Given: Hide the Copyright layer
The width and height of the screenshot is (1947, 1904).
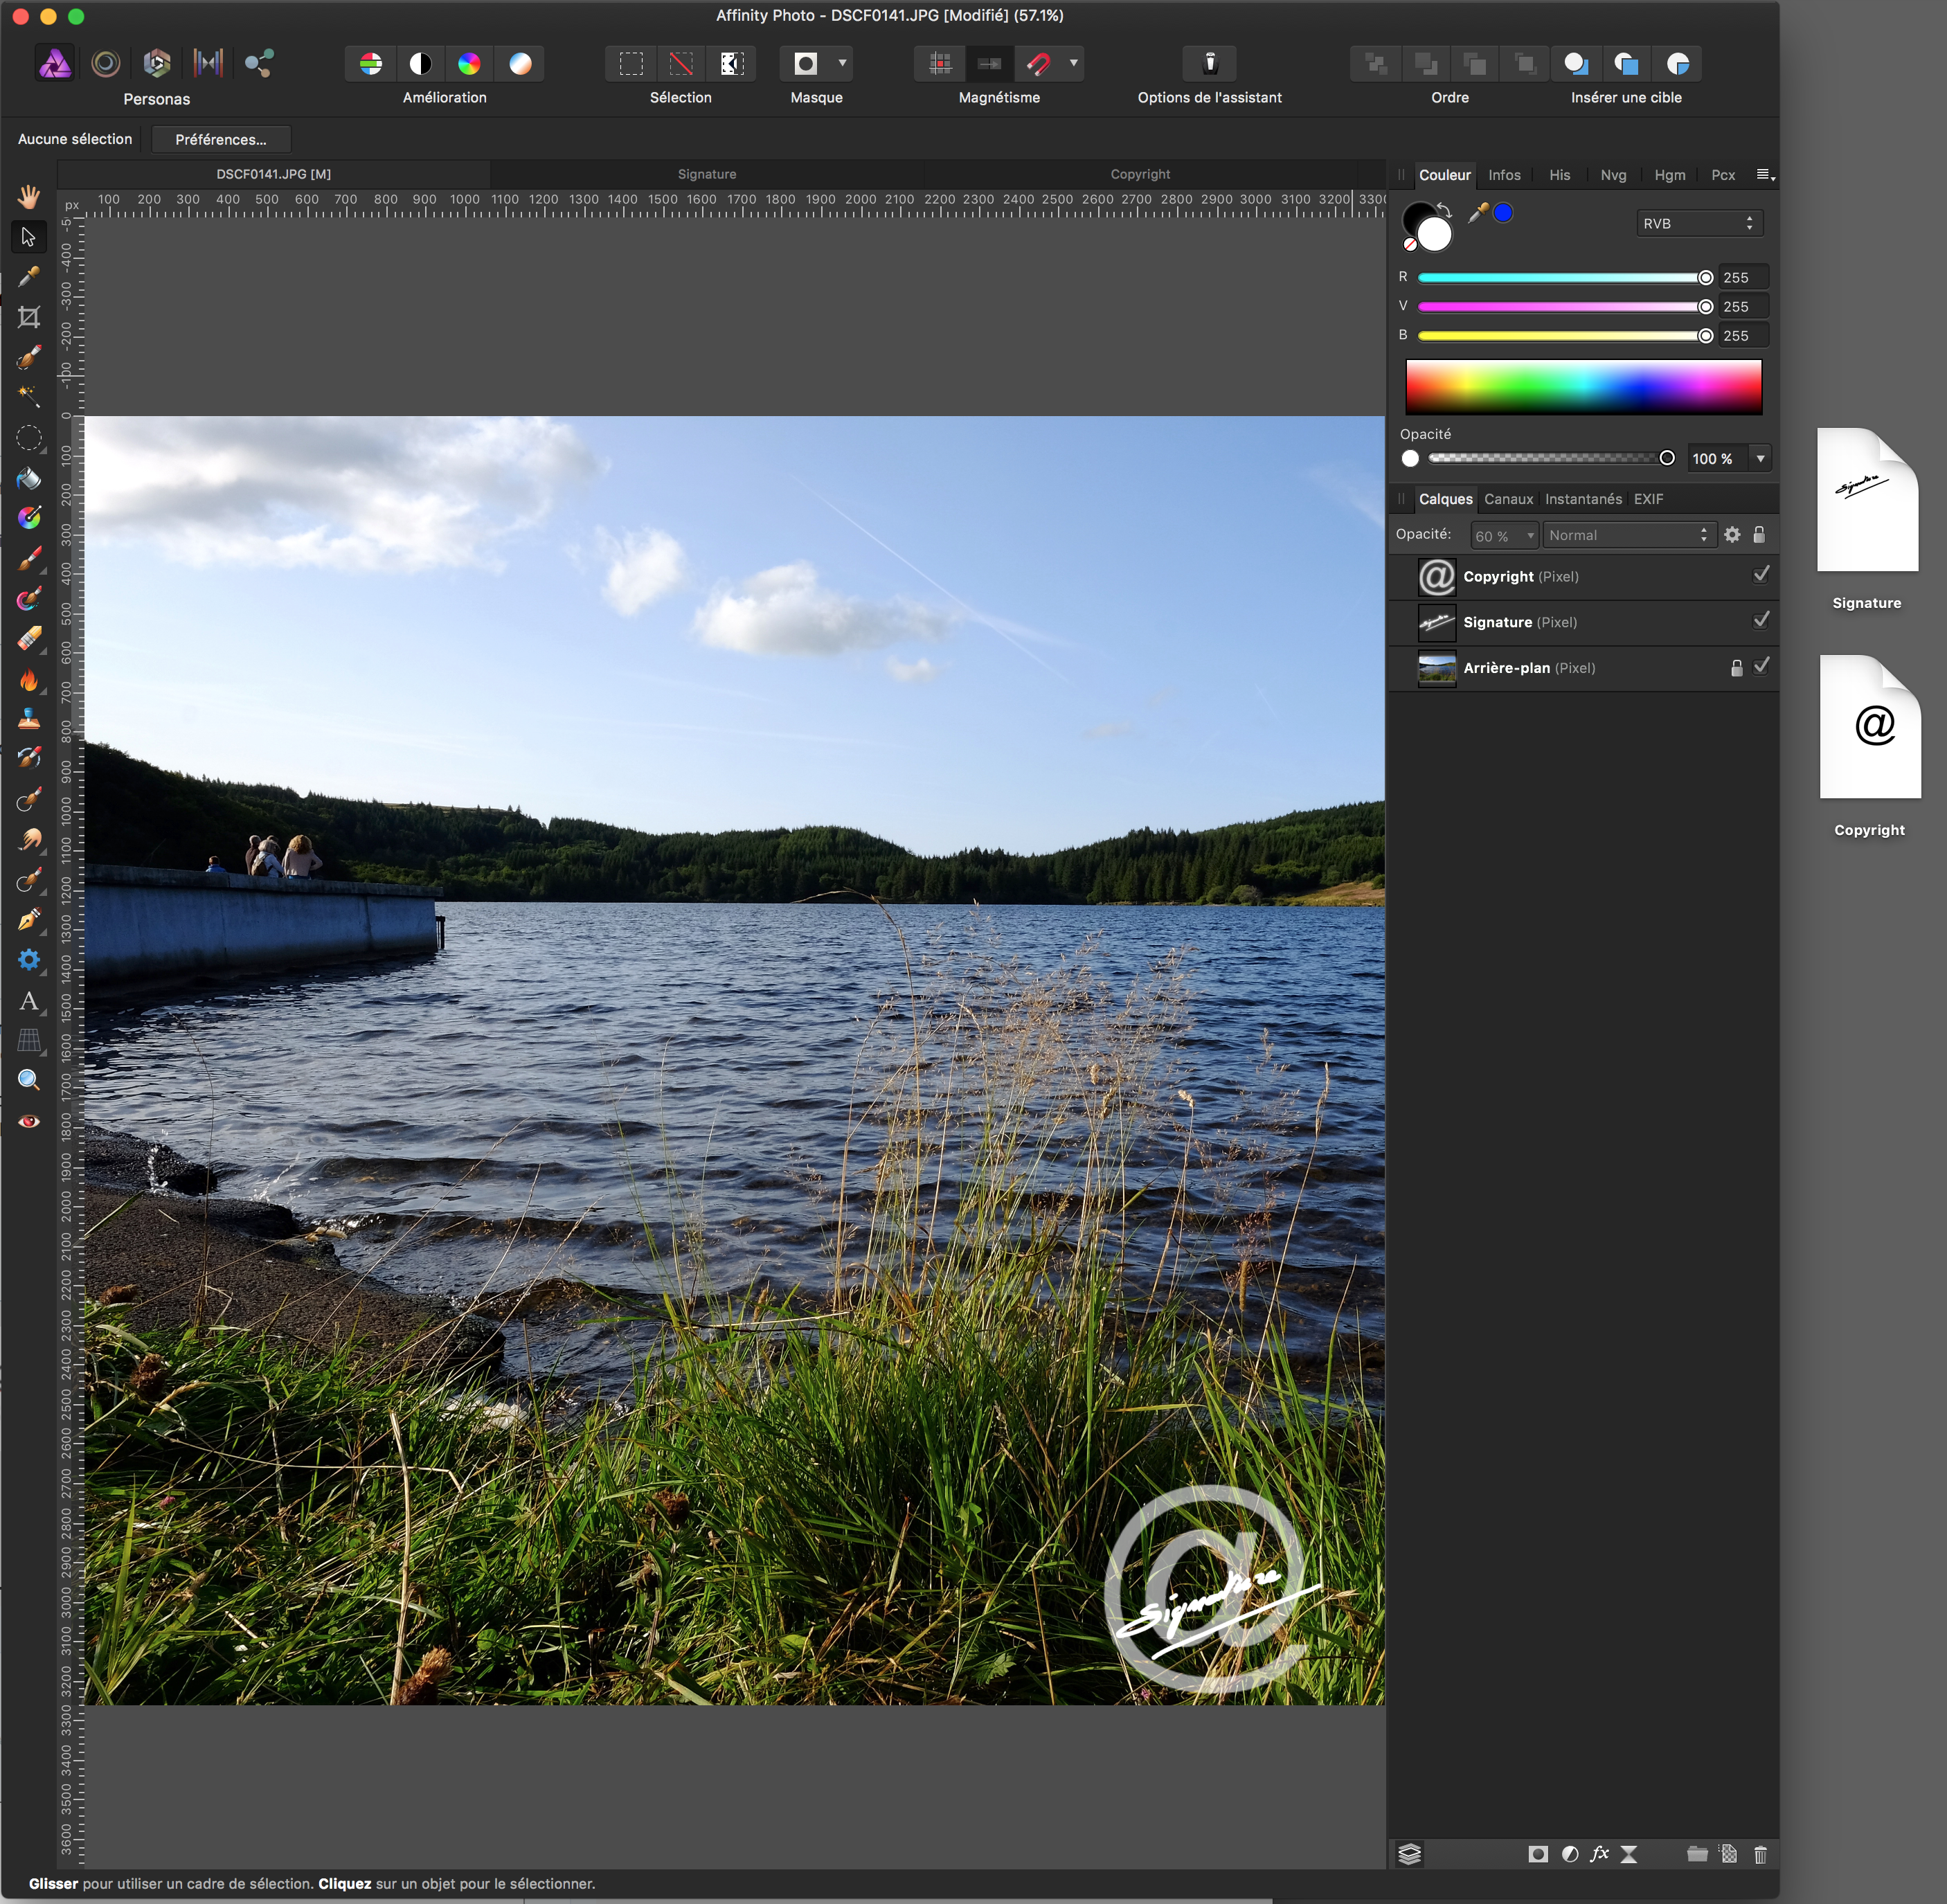Looking at the screenshot, I should [1761, 575].
